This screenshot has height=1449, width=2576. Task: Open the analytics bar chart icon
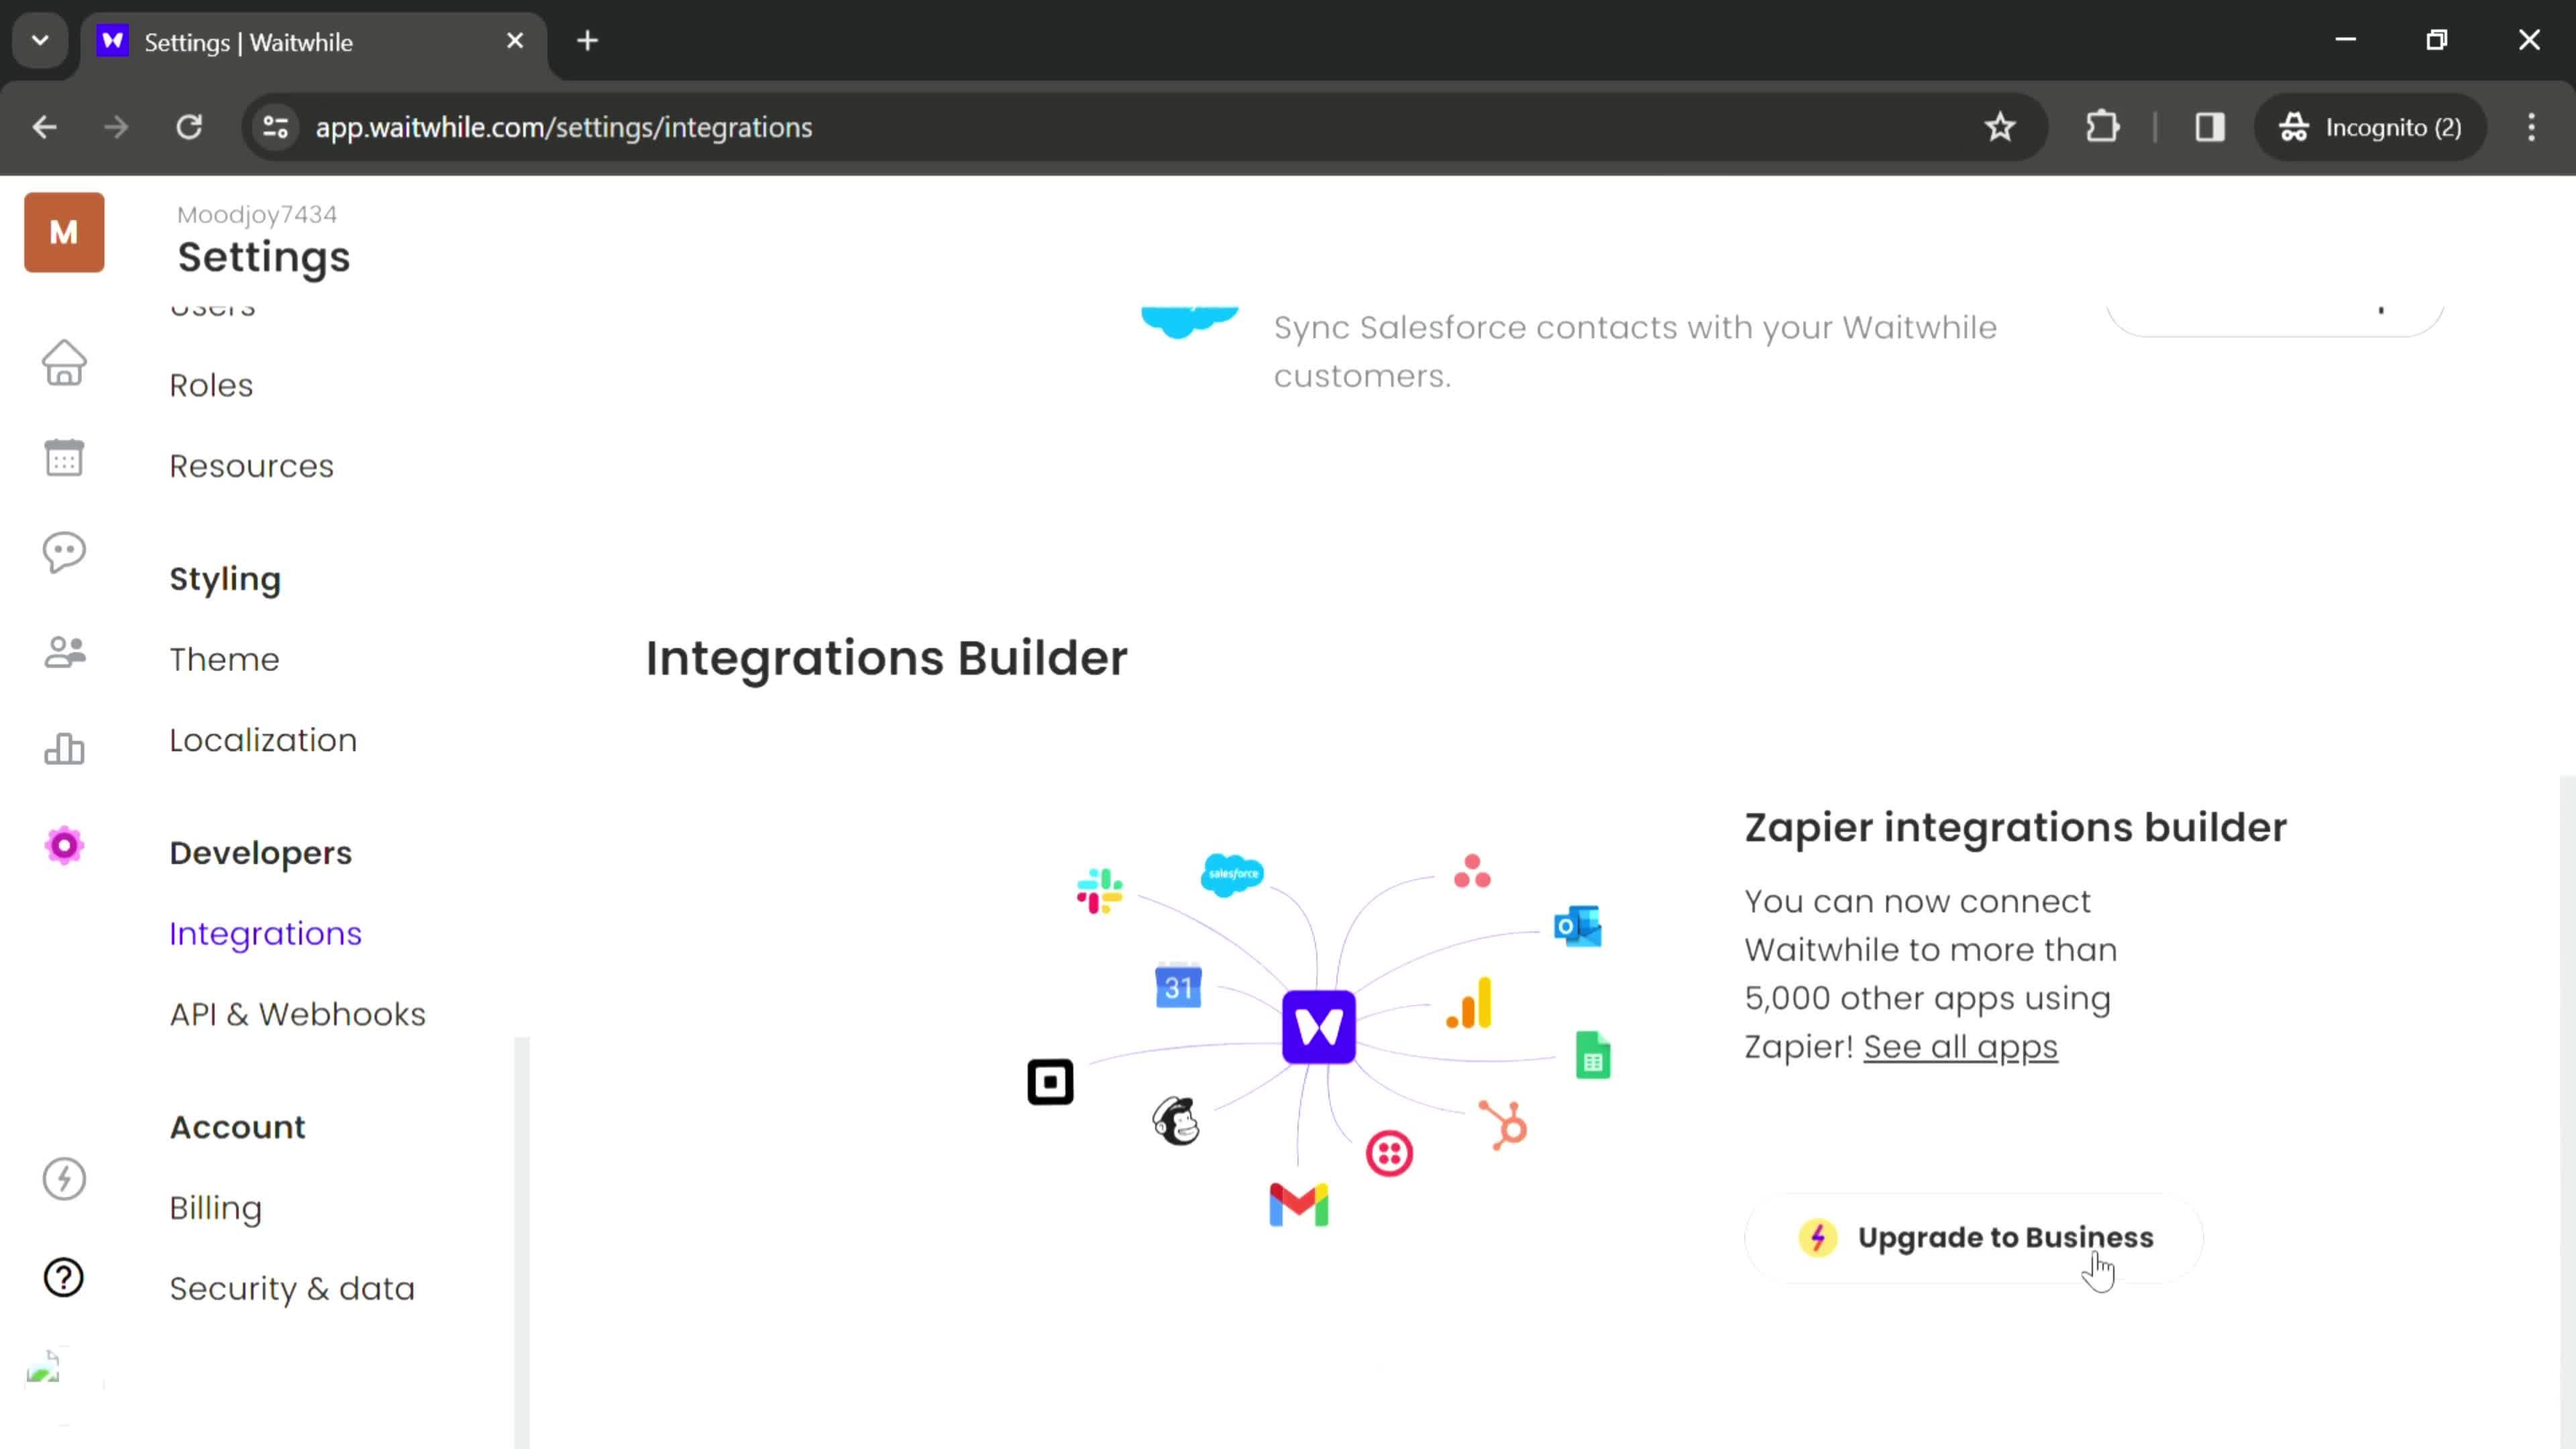64,748
